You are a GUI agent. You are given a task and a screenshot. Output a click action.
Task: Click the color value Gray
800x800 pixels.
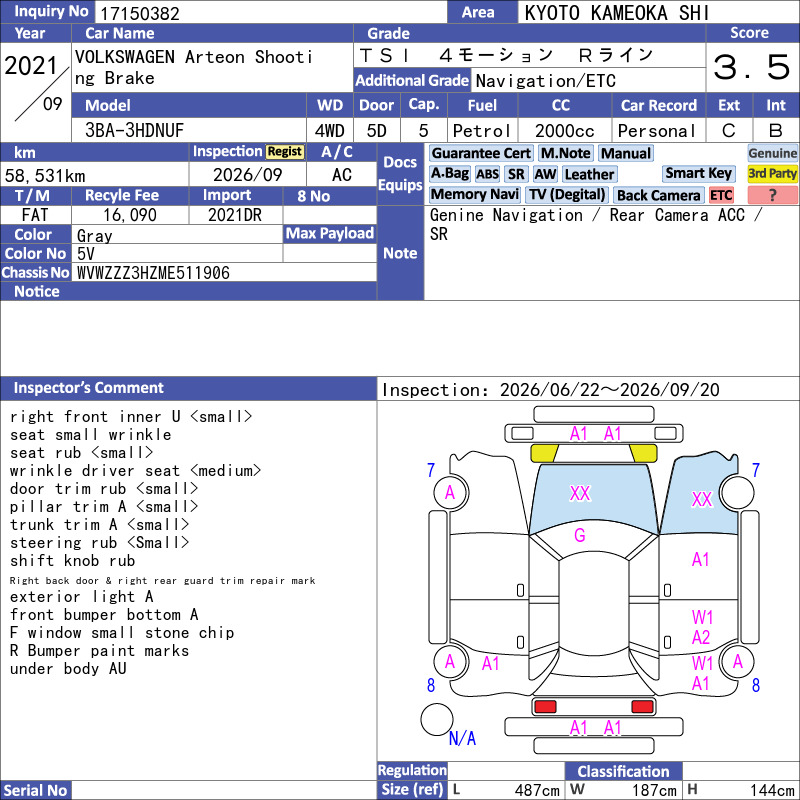94,236
